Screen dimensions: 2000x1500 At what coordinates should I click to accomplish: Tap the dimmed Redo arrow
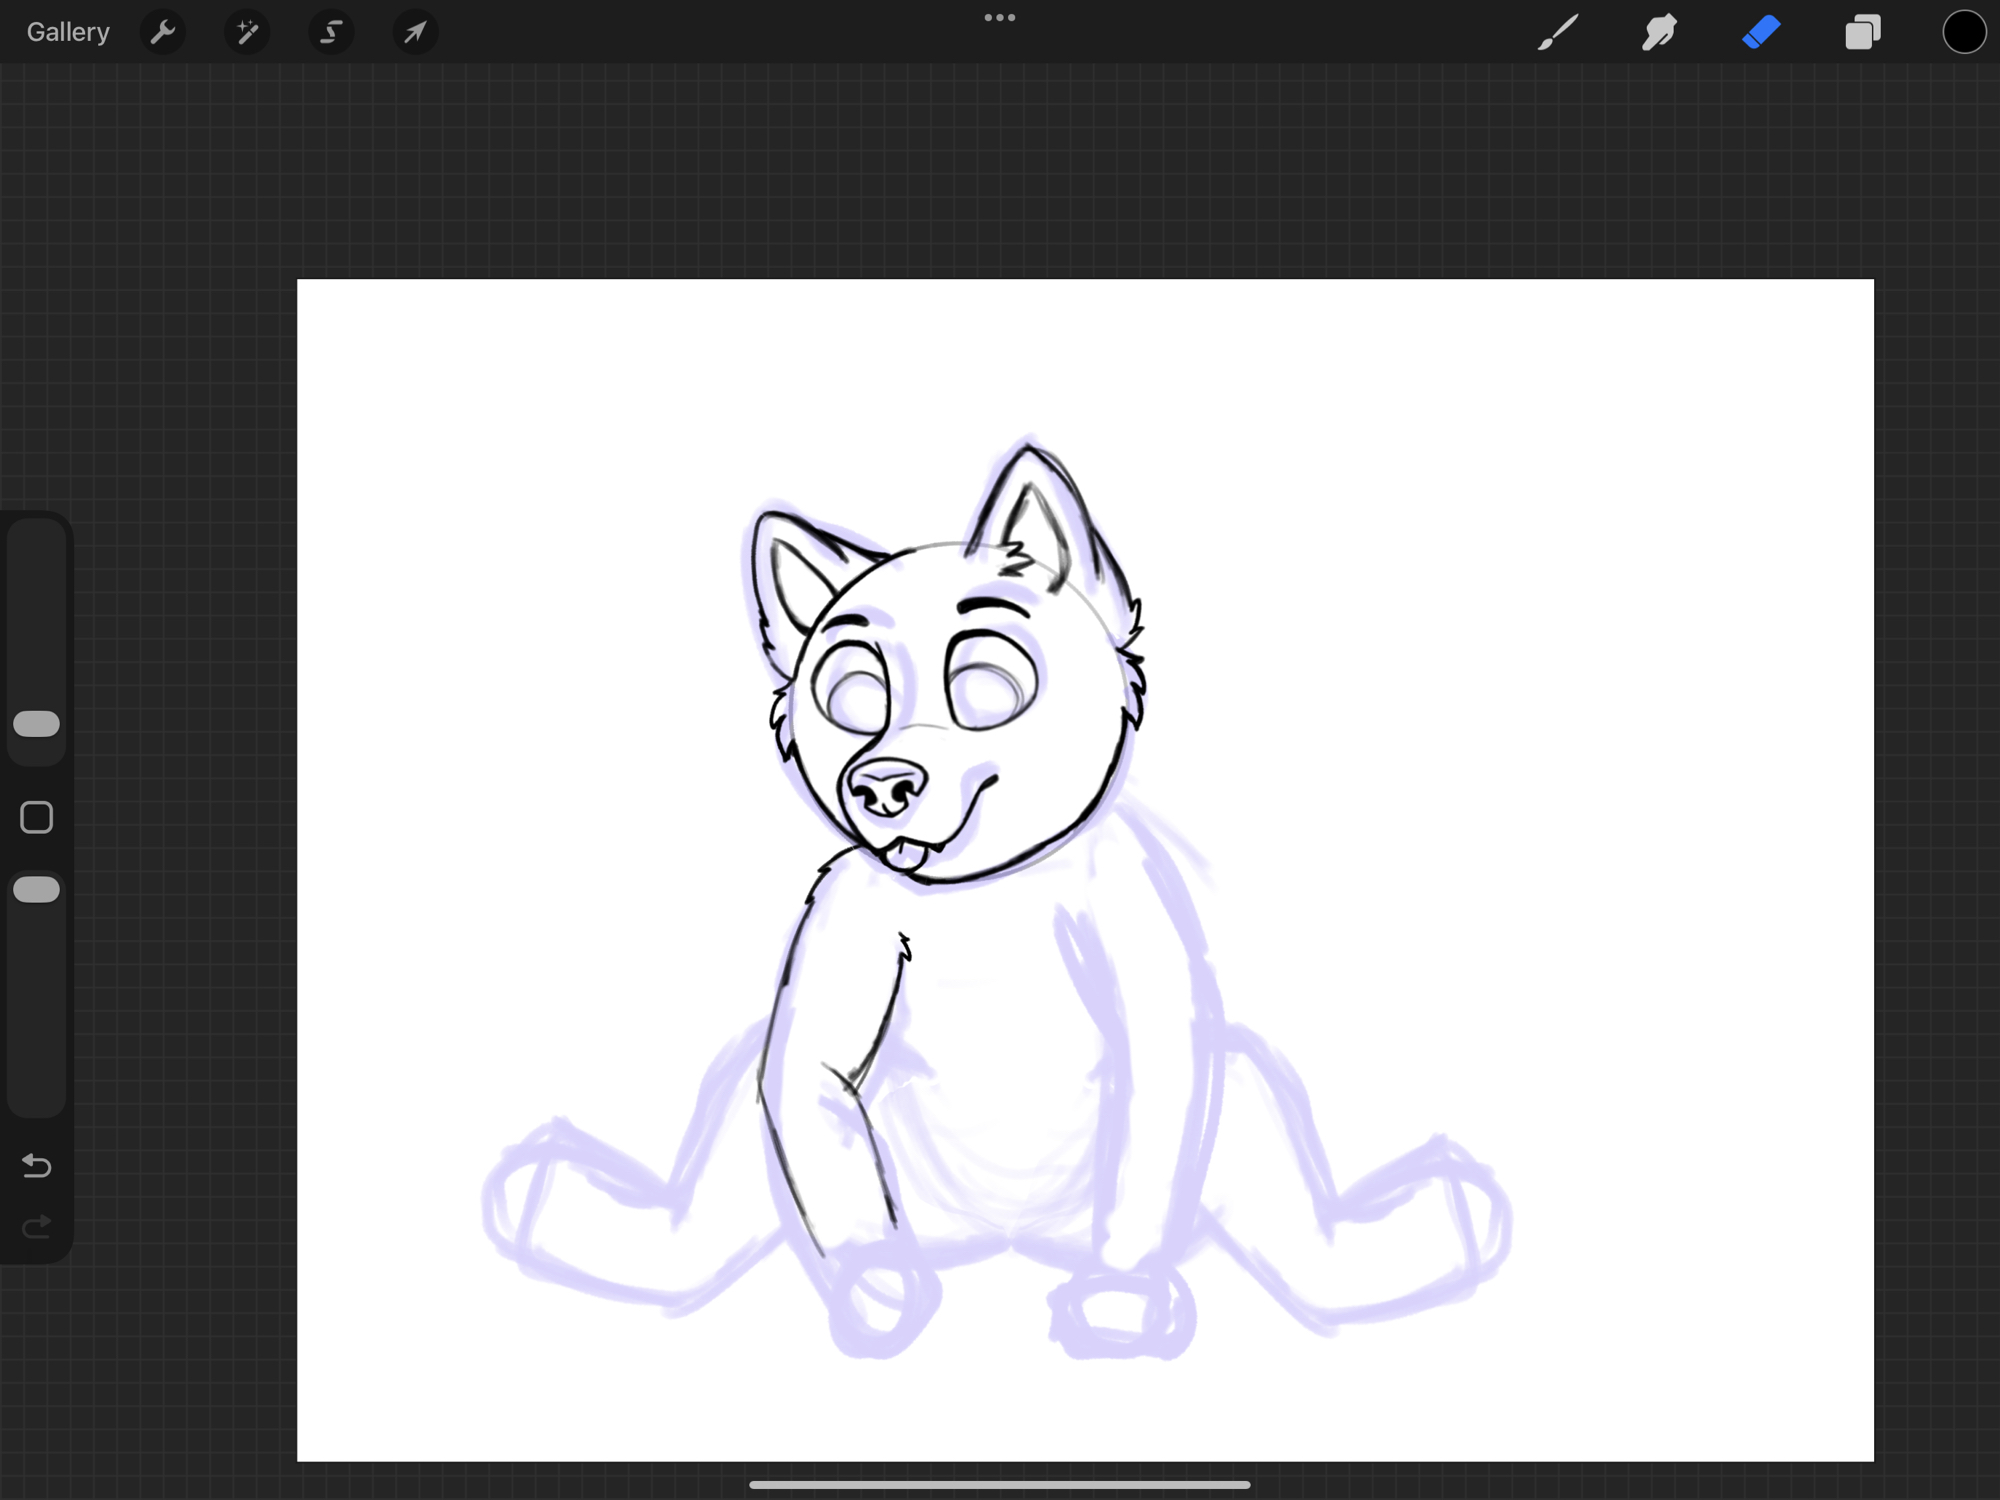[37, 1226]
